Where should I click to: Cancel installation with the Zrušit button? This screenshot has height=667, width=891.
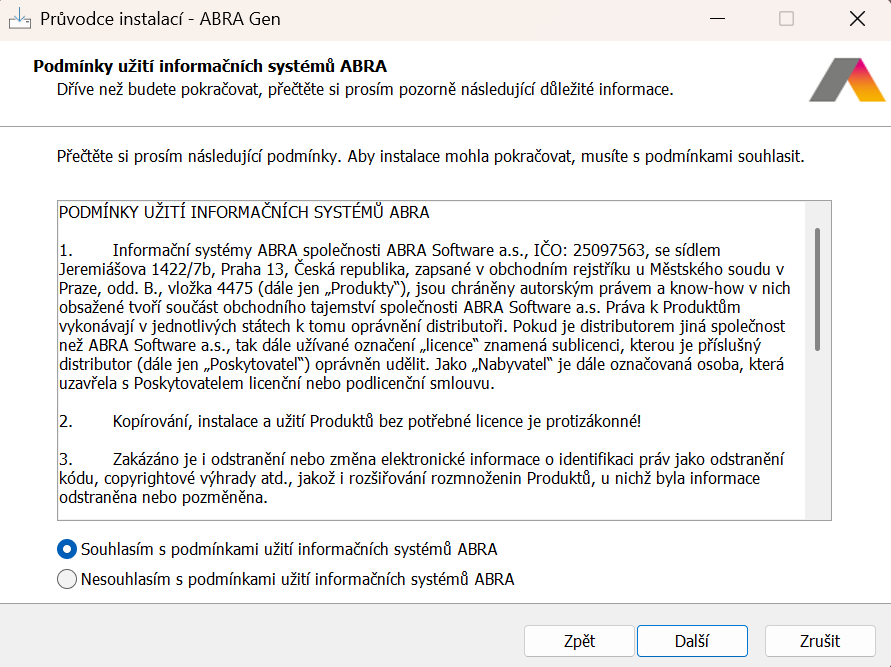tap(820, 641)
